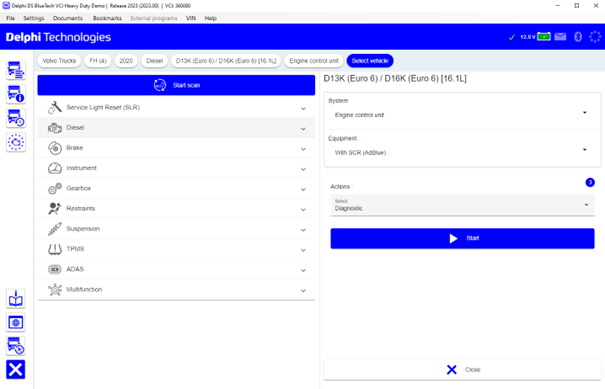The height and width of the screenshot is (389, 605).
Task: Click the dotted circle status icon in header
Action: pyautogui.click(x=595, y=37)
